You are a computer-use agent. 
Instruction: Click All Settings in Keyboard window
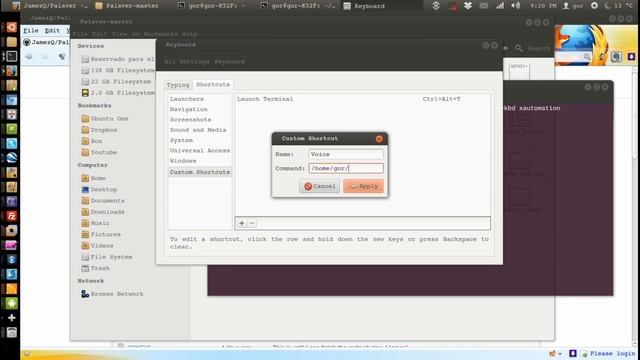pos(187,62)
